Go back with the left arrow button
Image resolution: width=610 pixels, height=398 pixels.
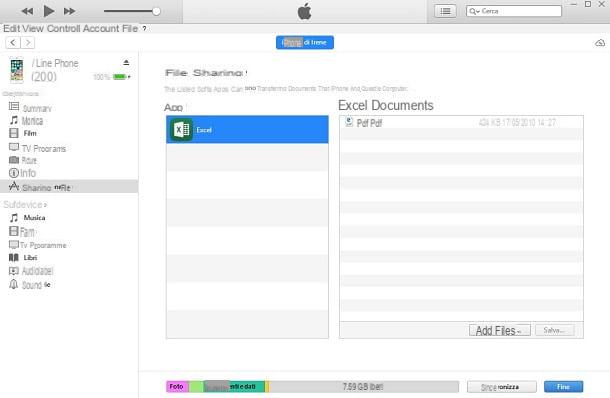click(x=13, y=42)
